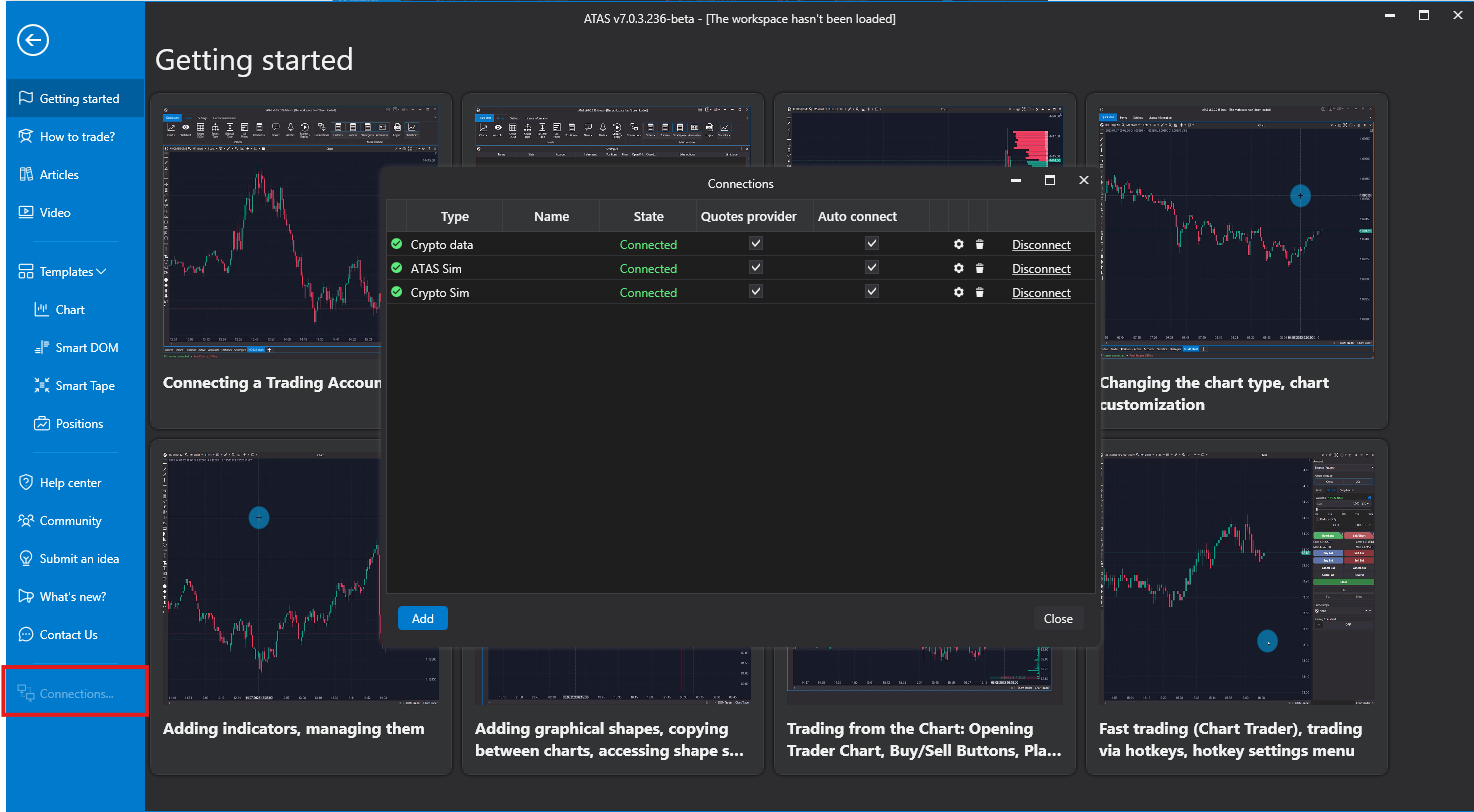
Task: Close Connections dialog with X icon
Action: tap(1083, 180)
